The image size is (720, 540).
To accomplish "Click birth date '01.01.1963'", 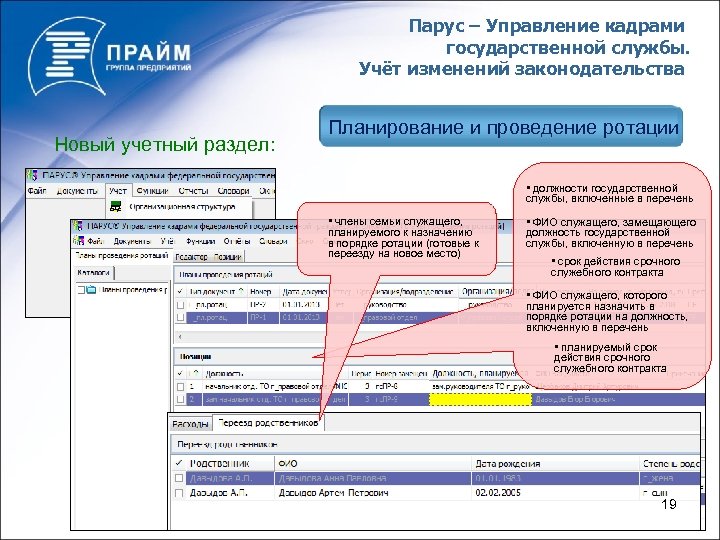I will (498, 478).
